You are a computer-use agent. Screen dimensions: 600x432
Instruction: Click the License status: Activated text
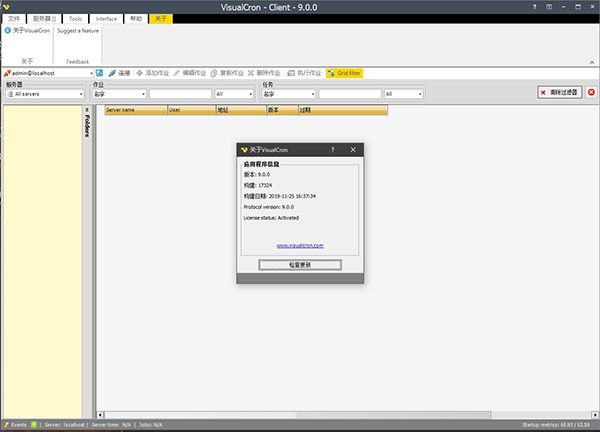point(271,218)
